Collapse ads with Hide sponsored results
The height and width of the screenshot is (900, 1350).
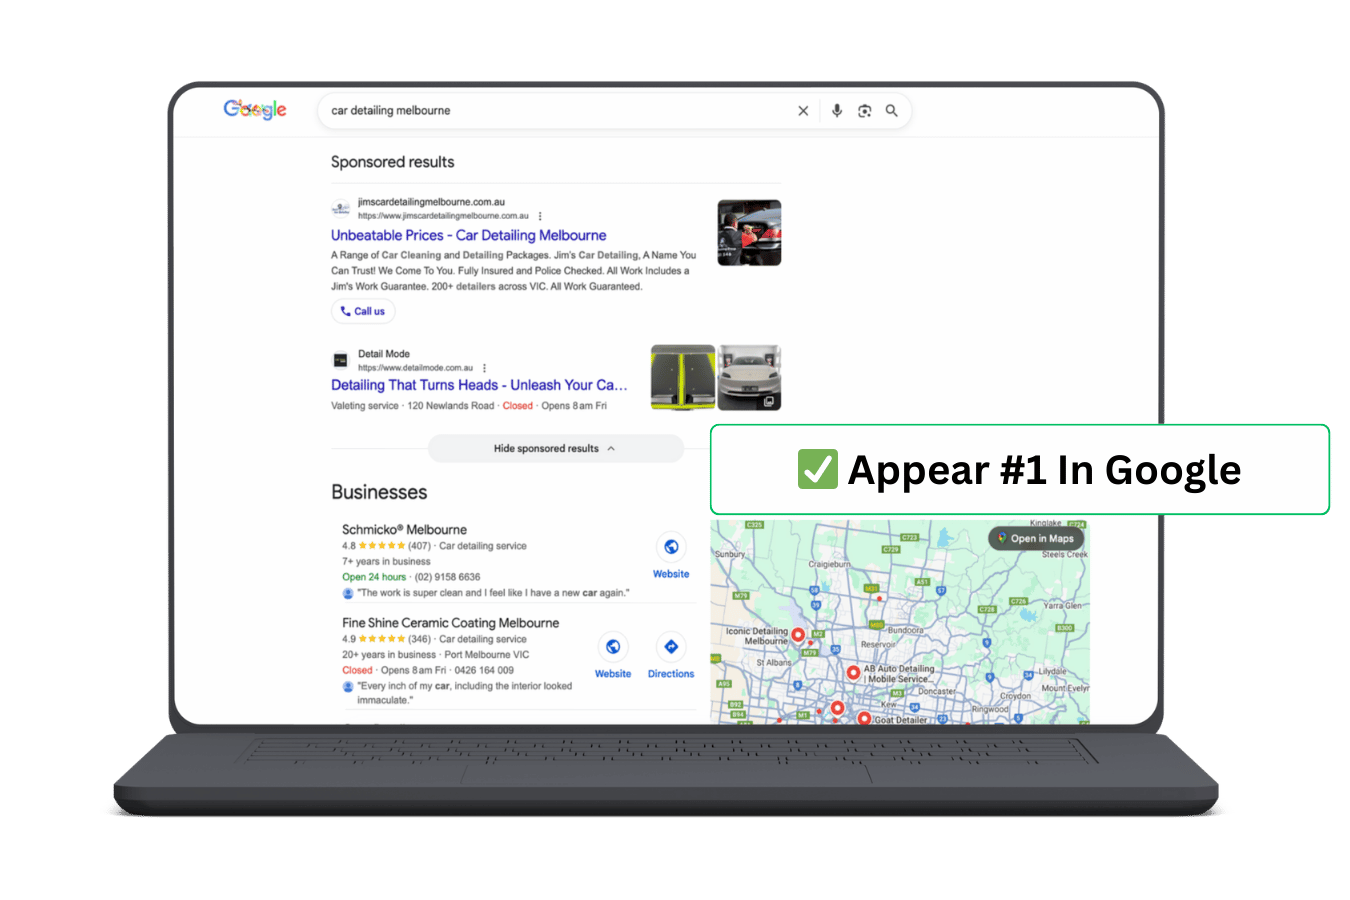click(555, 449)
